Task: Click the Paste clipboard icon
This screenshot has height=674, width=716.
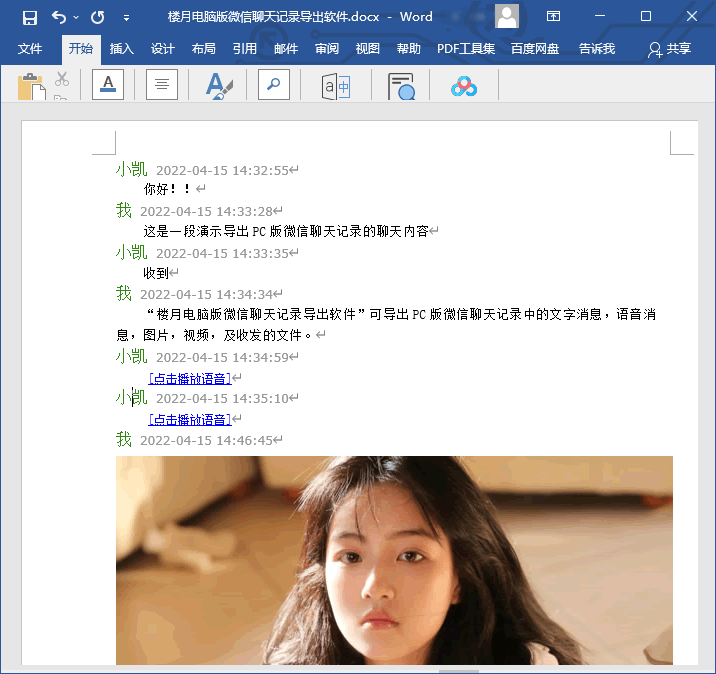Action: click(x=32, y=86)
